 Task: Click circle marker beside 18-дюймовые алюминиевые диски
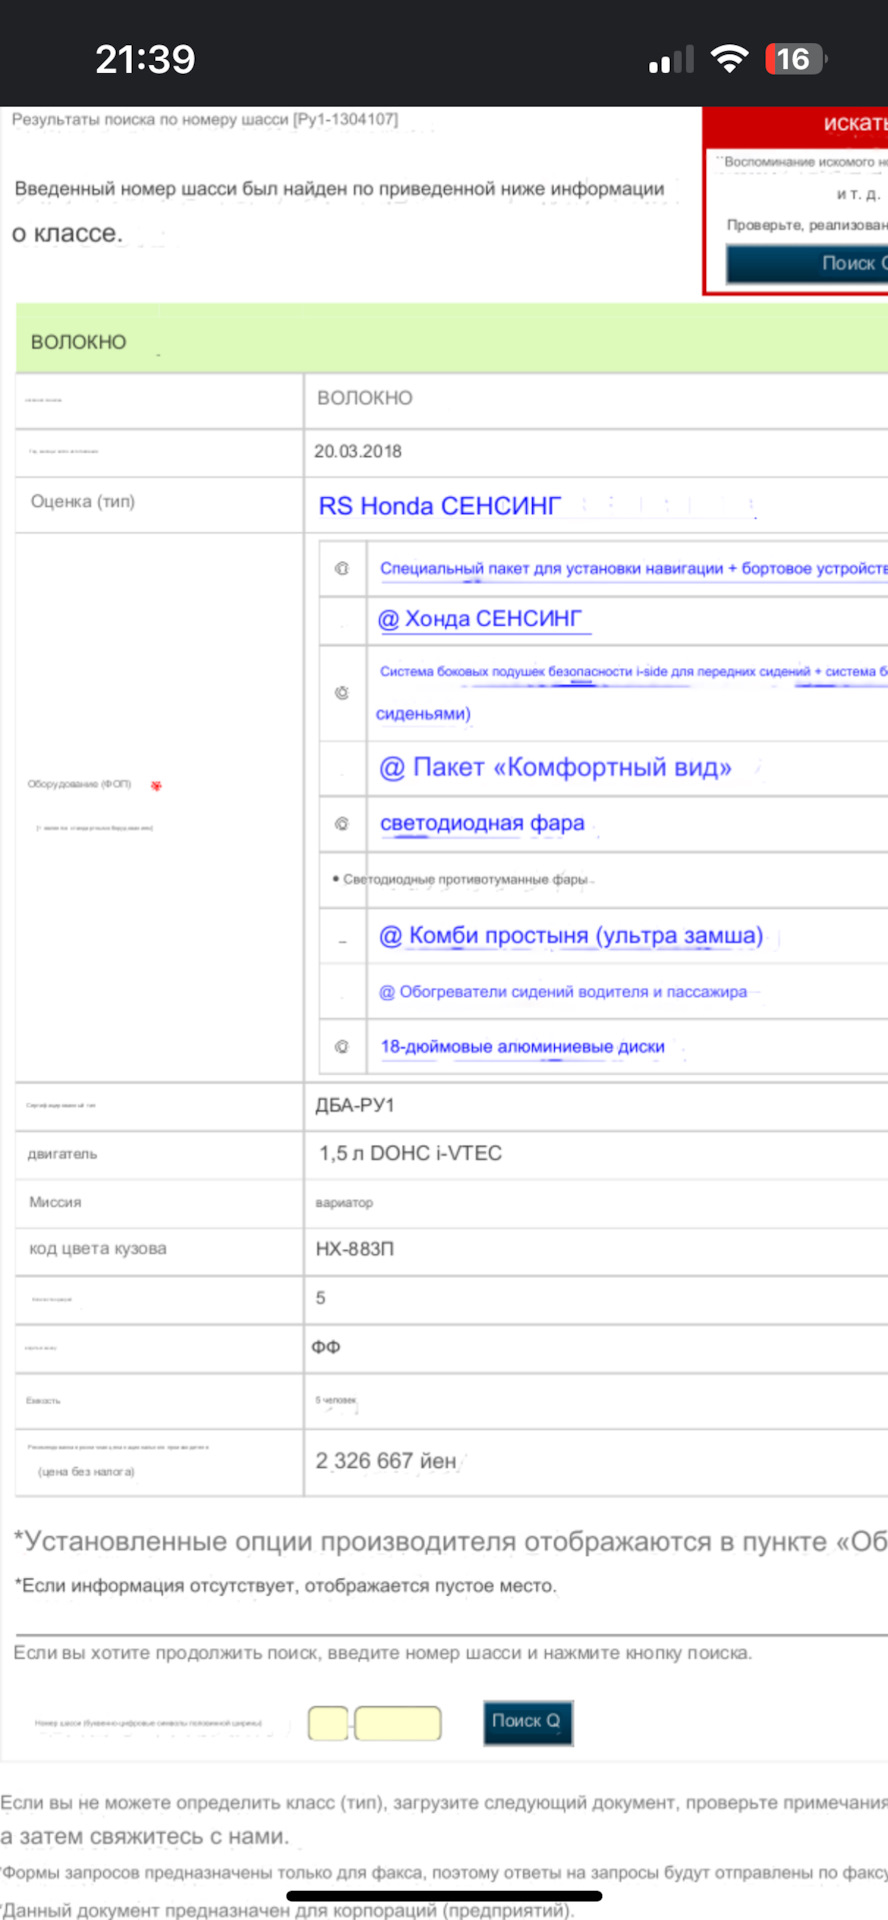(x=342, y=1047)
